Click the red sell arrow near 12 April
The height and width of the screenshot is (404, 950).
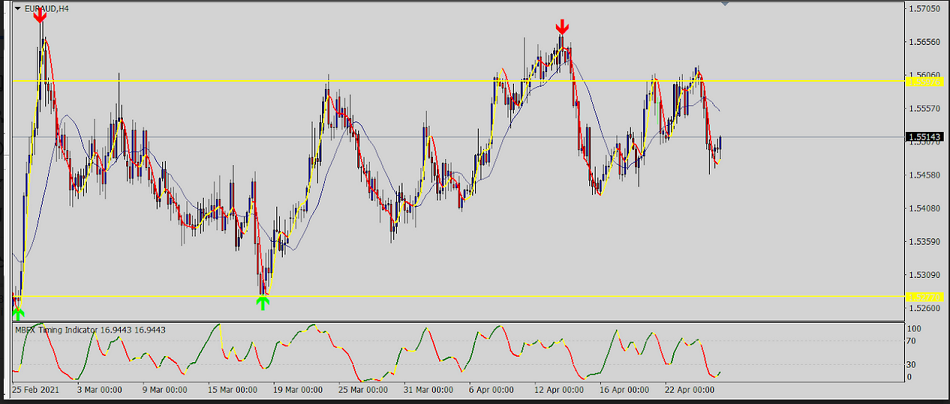coord(563,27)
